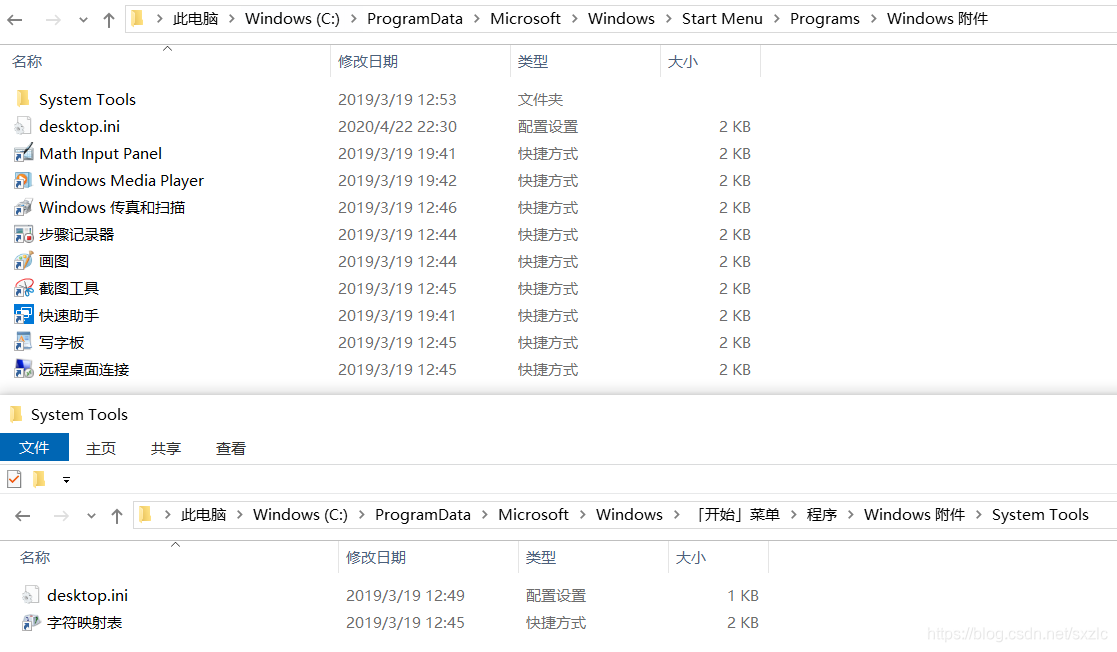
Task: Select the 写字板 shortcut icon
Action: click(x=23, y=342)
